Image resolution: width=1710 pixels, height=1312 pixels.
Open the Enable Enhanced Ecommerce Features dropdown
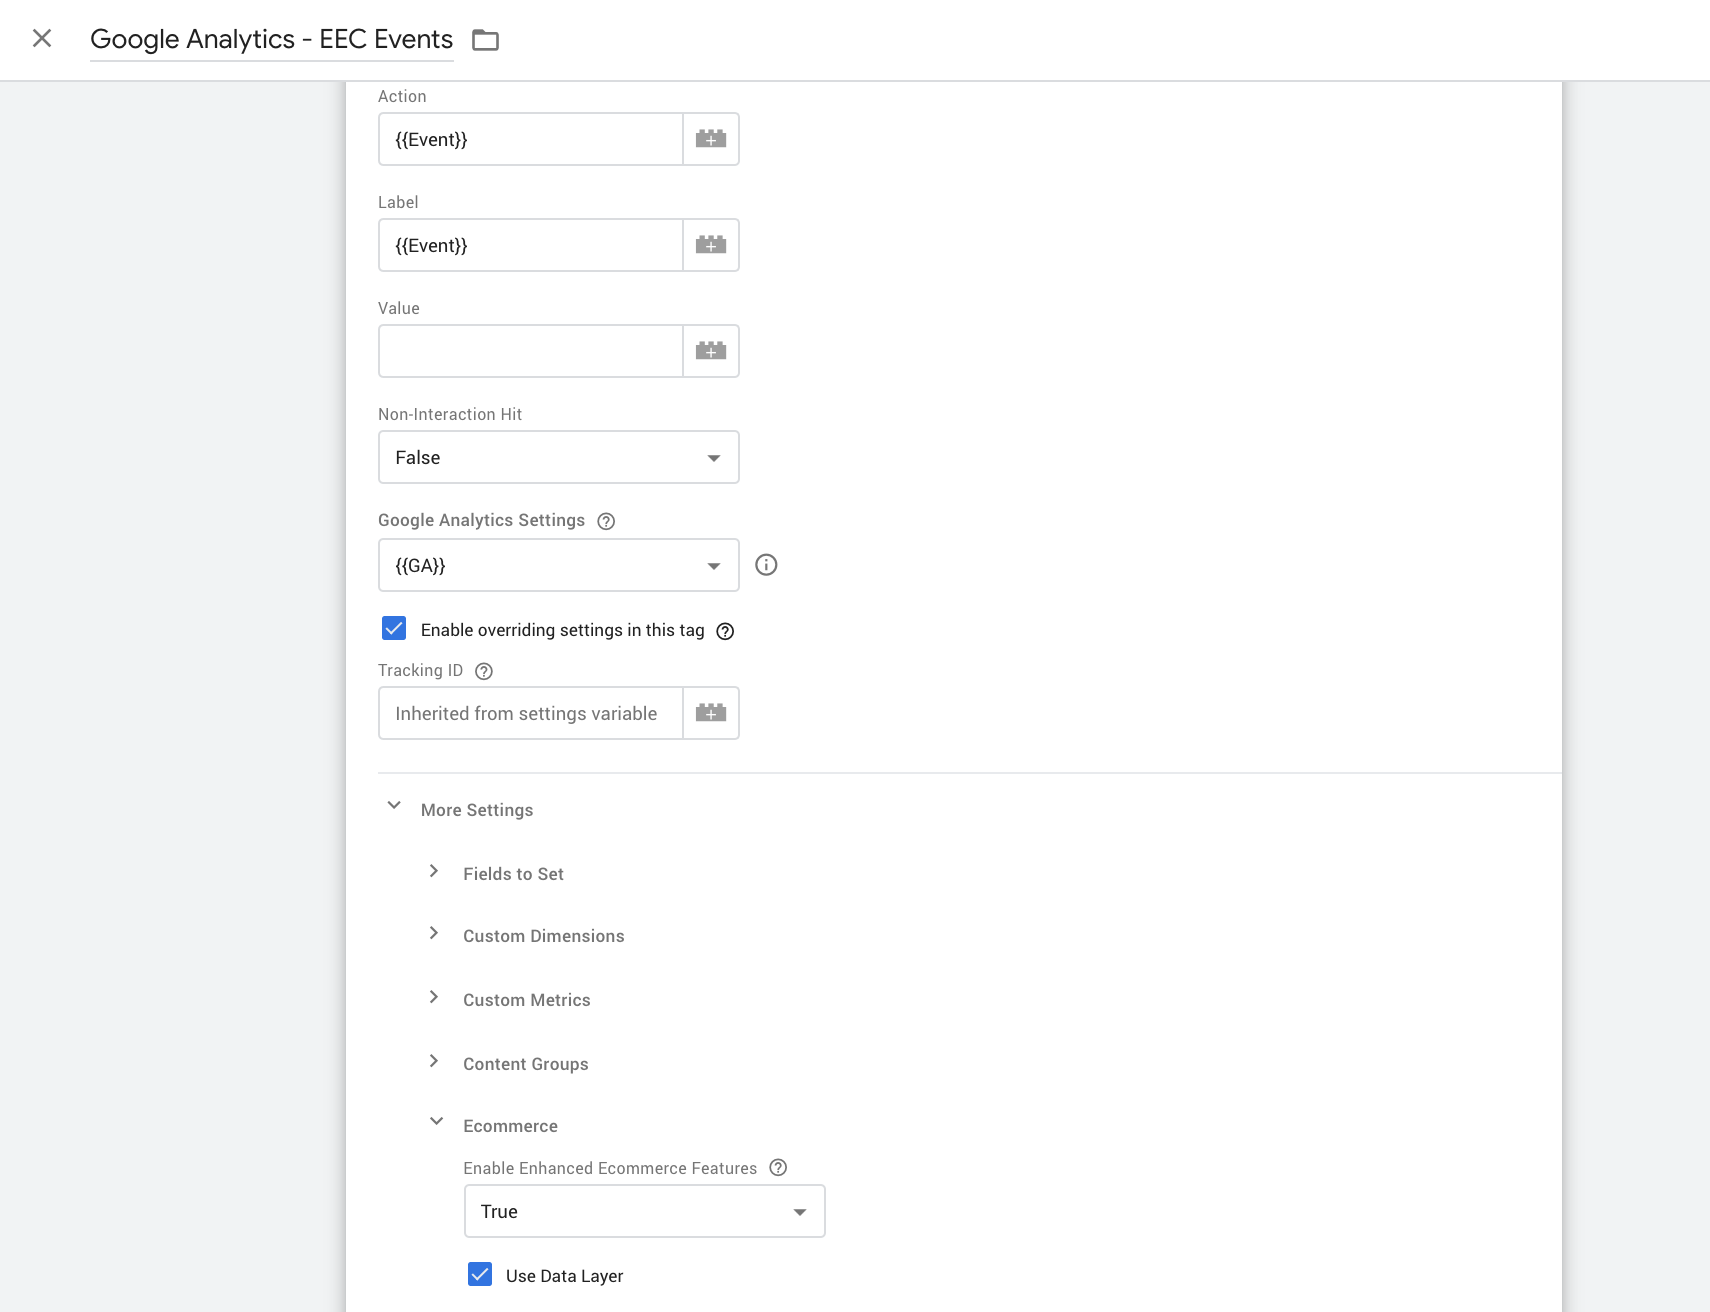pyautogui.click(x=645, y=1211)
